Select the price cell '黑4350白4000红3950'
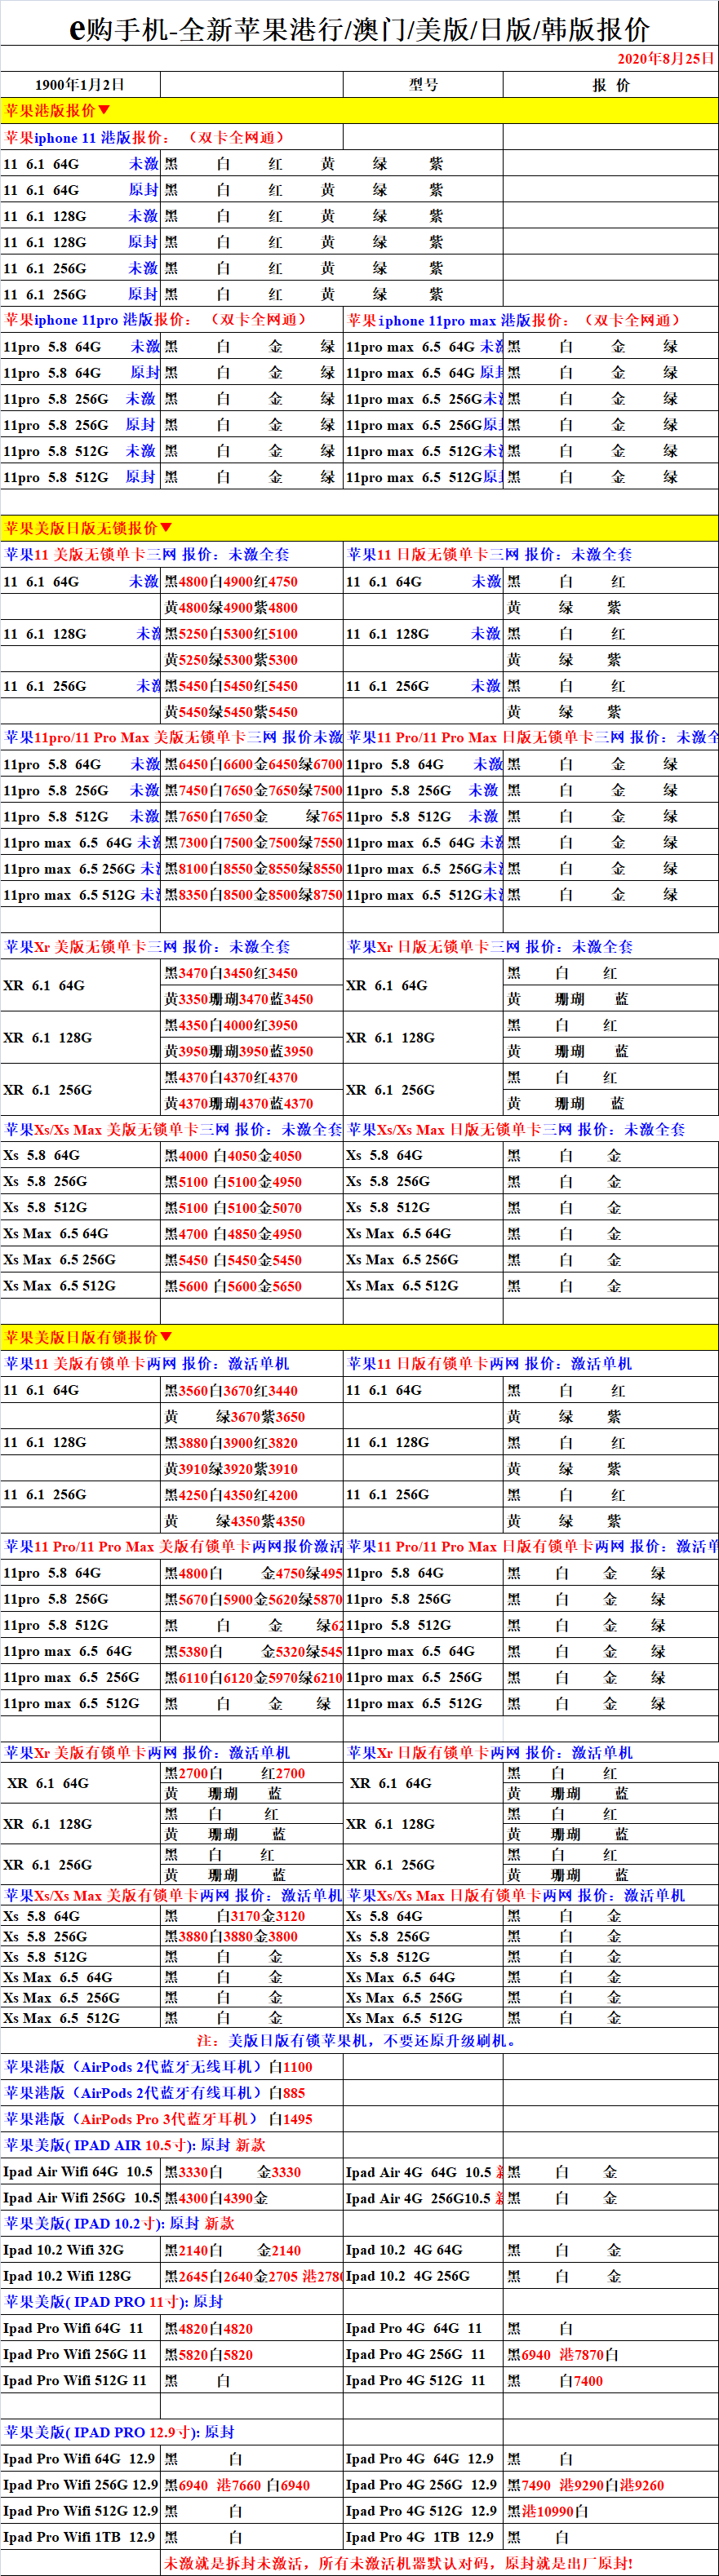 pyautogui.click(x=252, y=1025)
